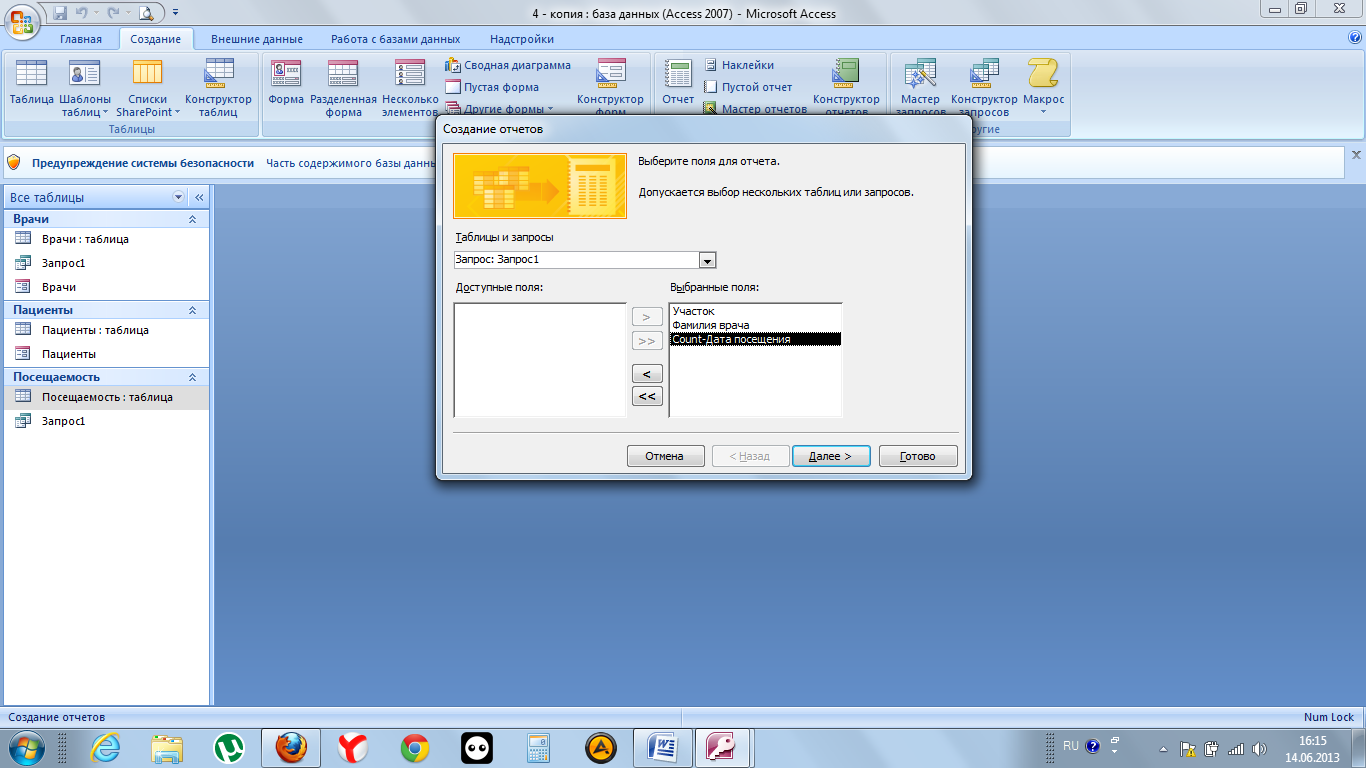Open uTorrent from the taskbar
The height and width of the screenshot is (768, 1366).
229,747
